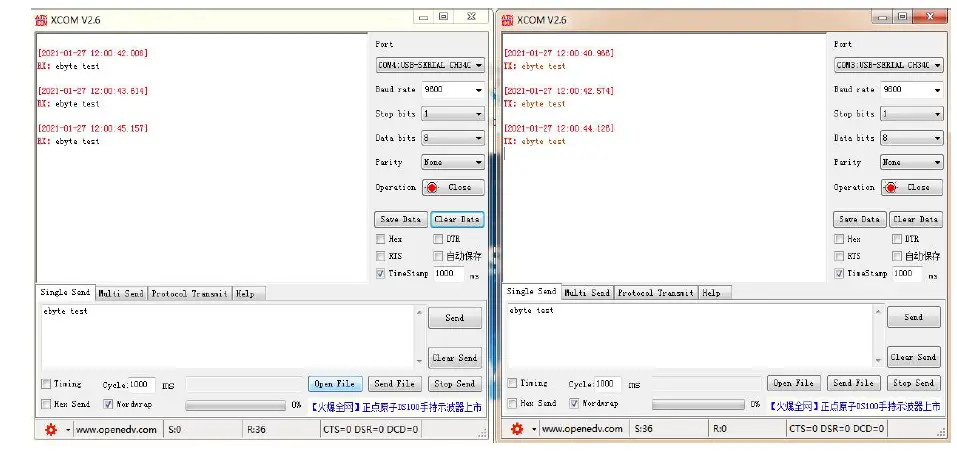Click send text area in right window
The image size is (957, 456).
click(690, 336)
